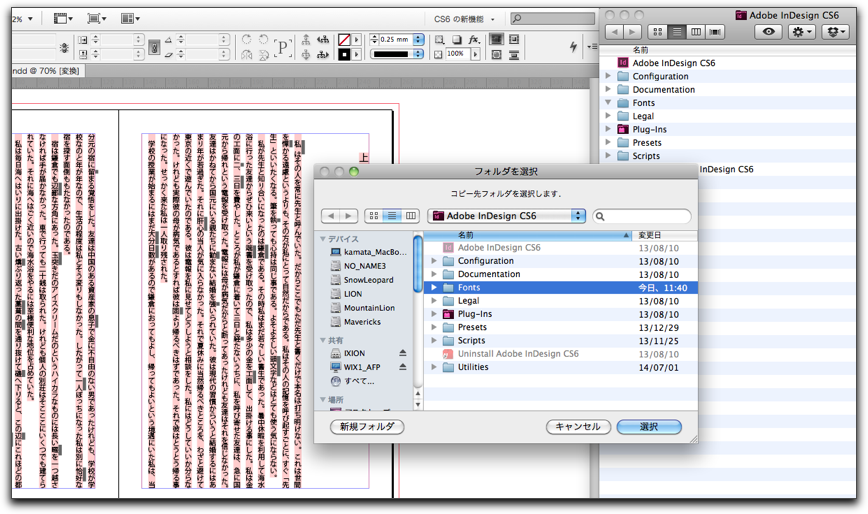Open the control panel flyout menu icon
The width and height of the screenshot is (868, 514).
point(590,47)
